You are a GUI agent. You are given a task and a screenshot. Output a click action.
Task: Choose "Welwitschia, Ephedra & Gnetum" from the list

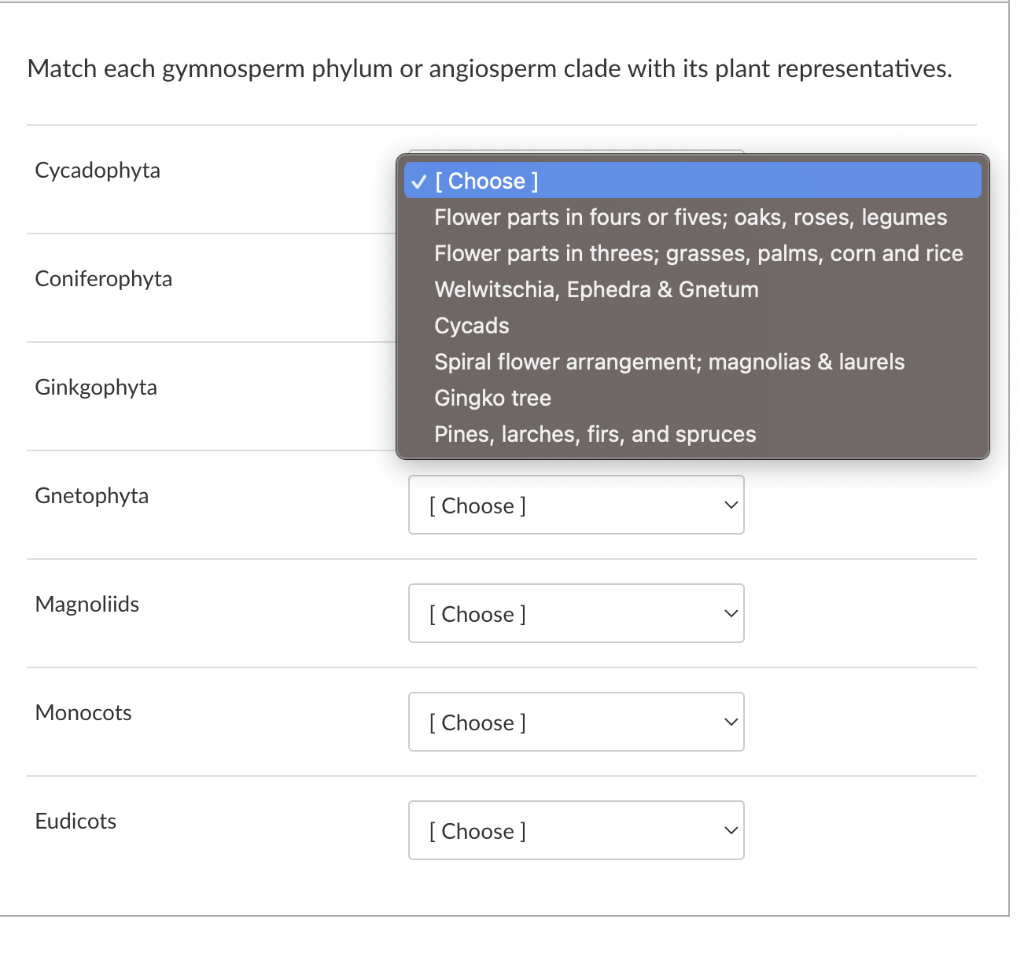click(x=596, y=289)
